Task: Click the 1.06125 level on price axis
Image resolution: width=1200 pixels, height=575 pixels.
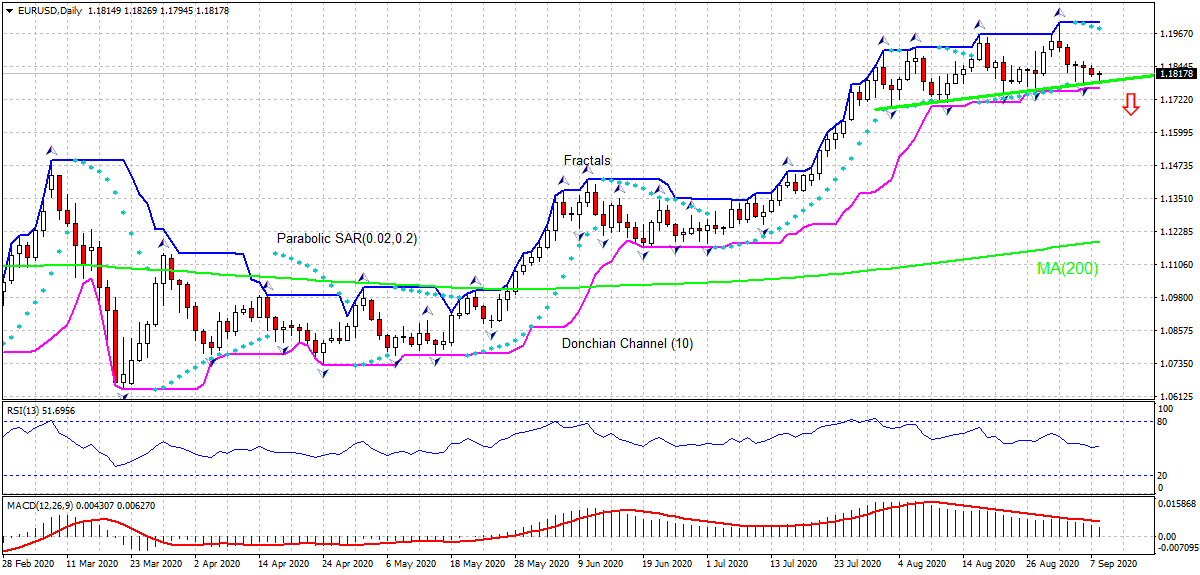Action: click(x=1176, y=396)
